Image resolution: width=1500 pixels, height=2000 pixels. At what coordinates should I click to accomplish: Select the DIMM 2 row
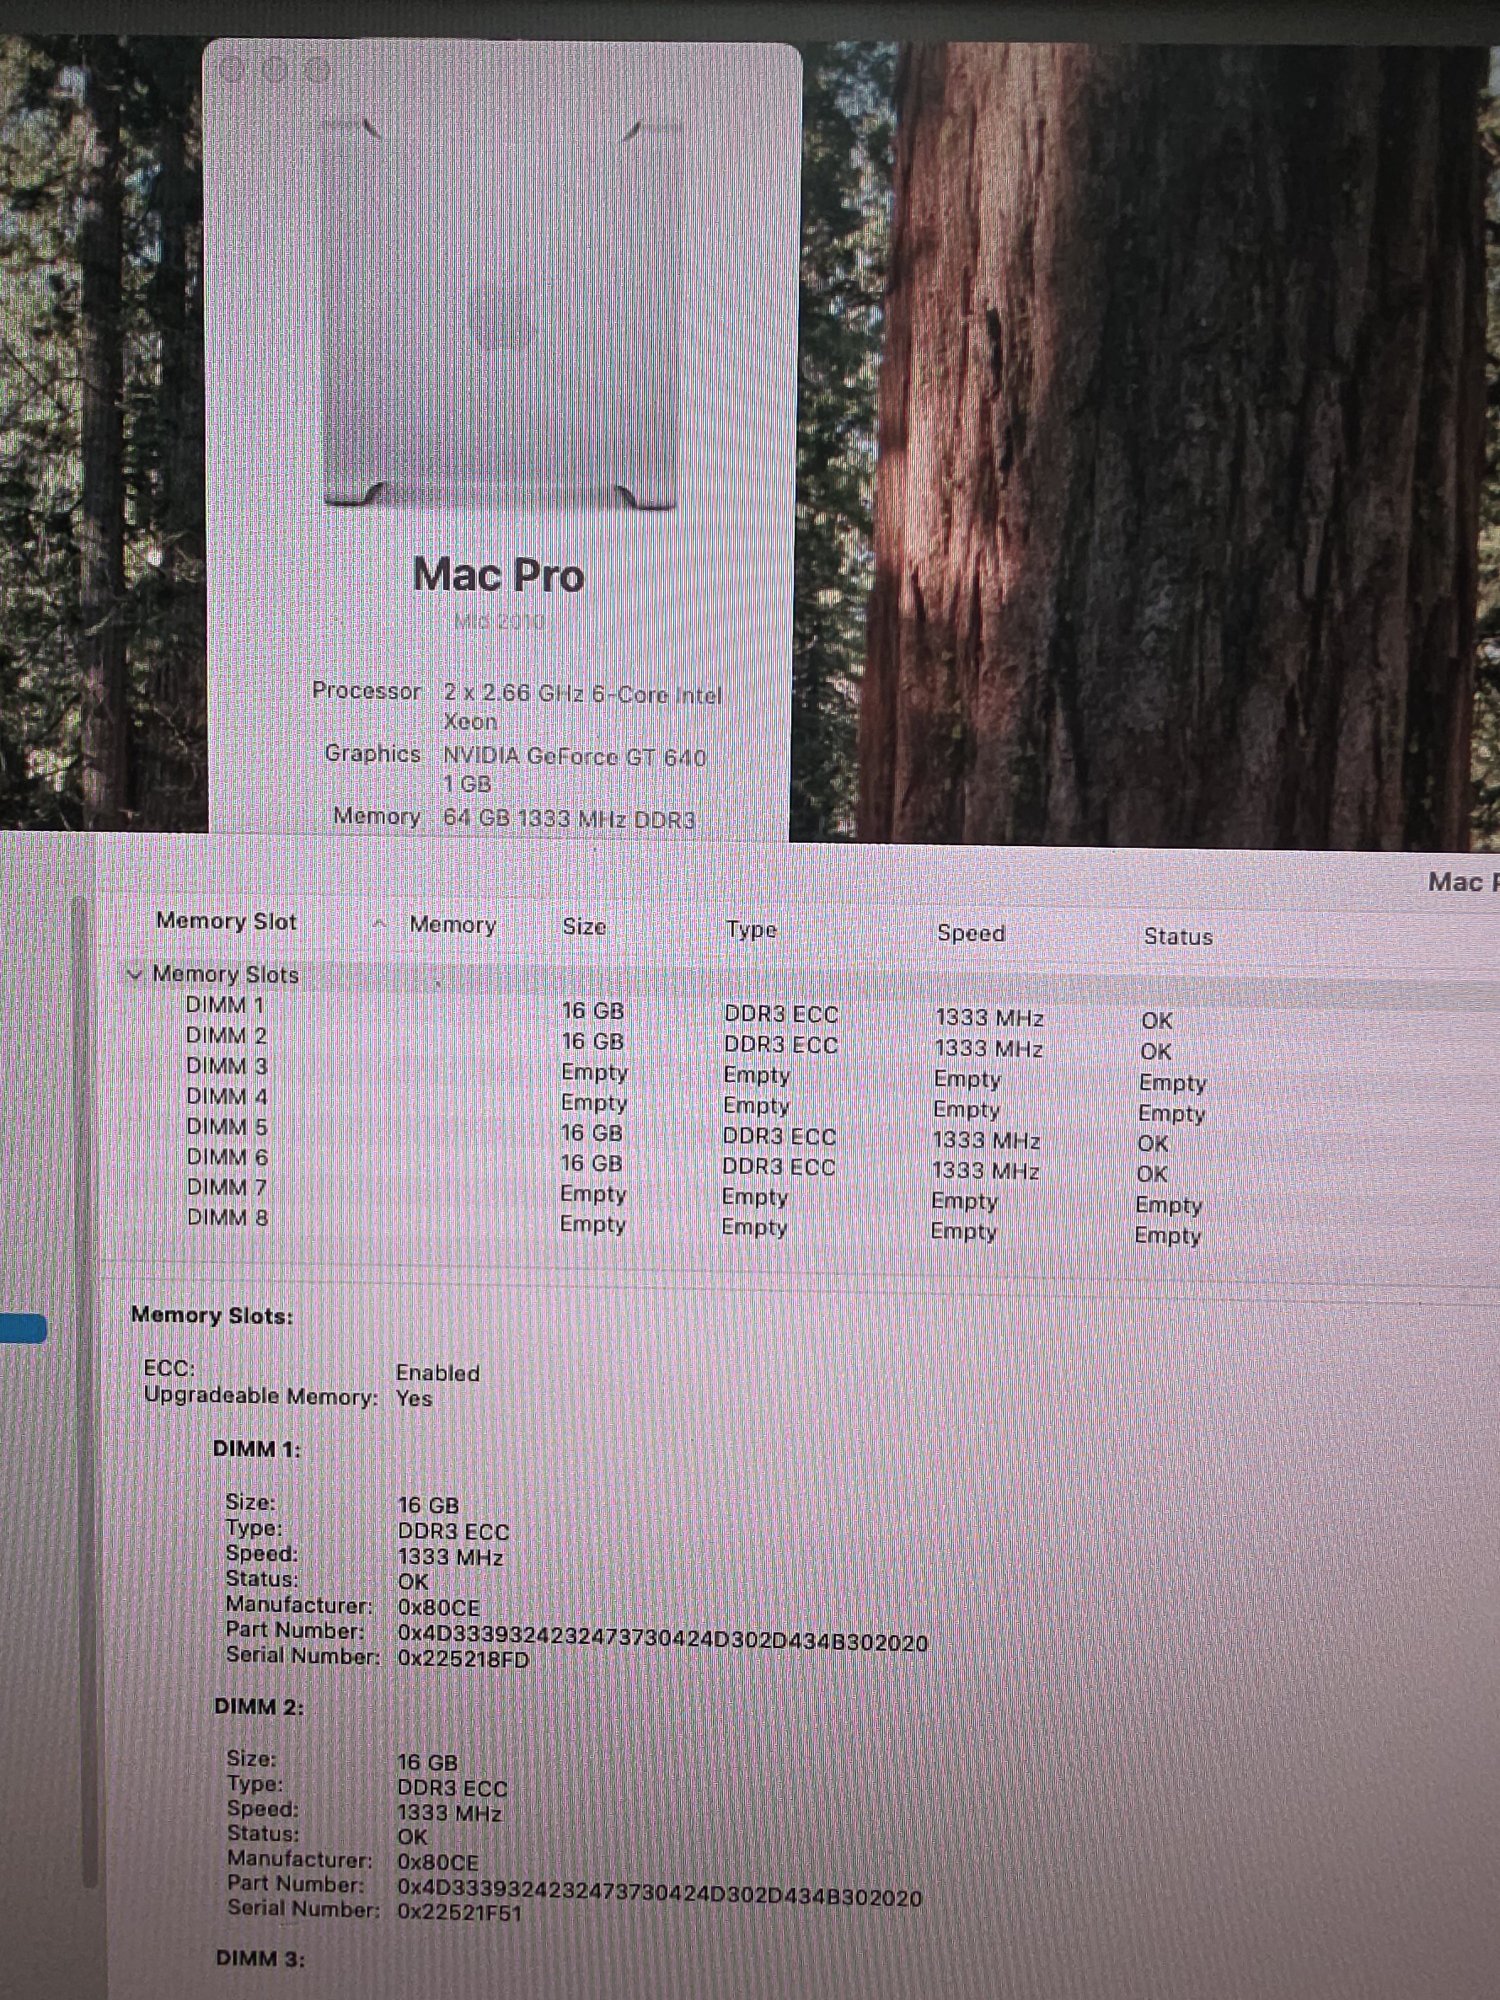click(x=800, y=1043)
